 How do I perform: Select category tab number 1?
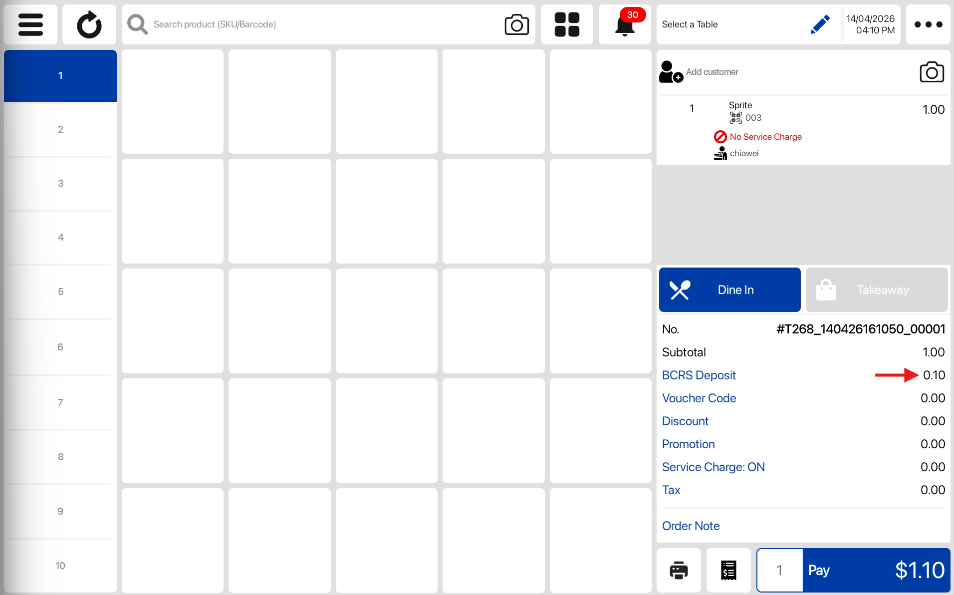click(60, 76)
